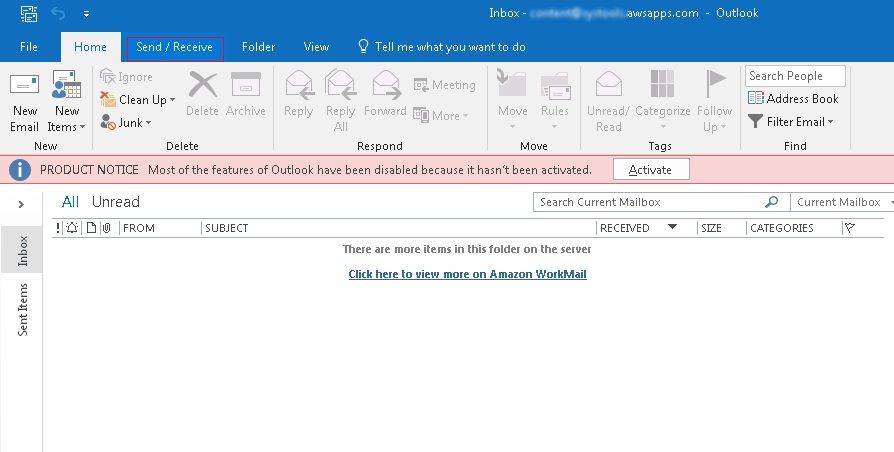Switch to the Folder tab

point(258,47)
